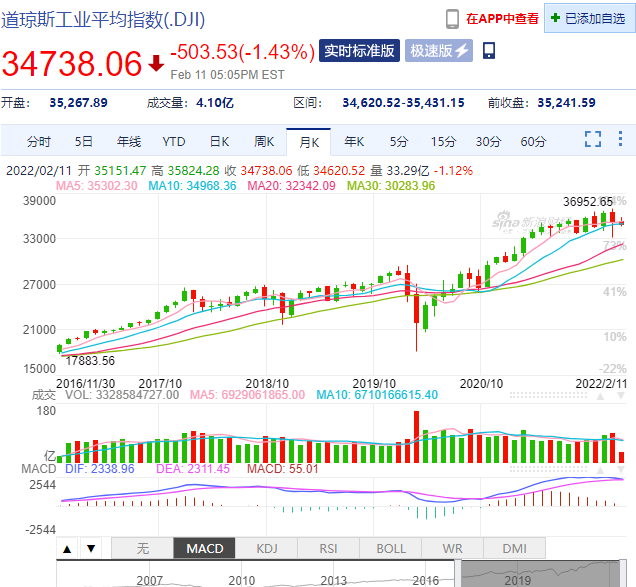
Task: Click the MA10: 34968.36 legend label
Action: pos(192,186)
